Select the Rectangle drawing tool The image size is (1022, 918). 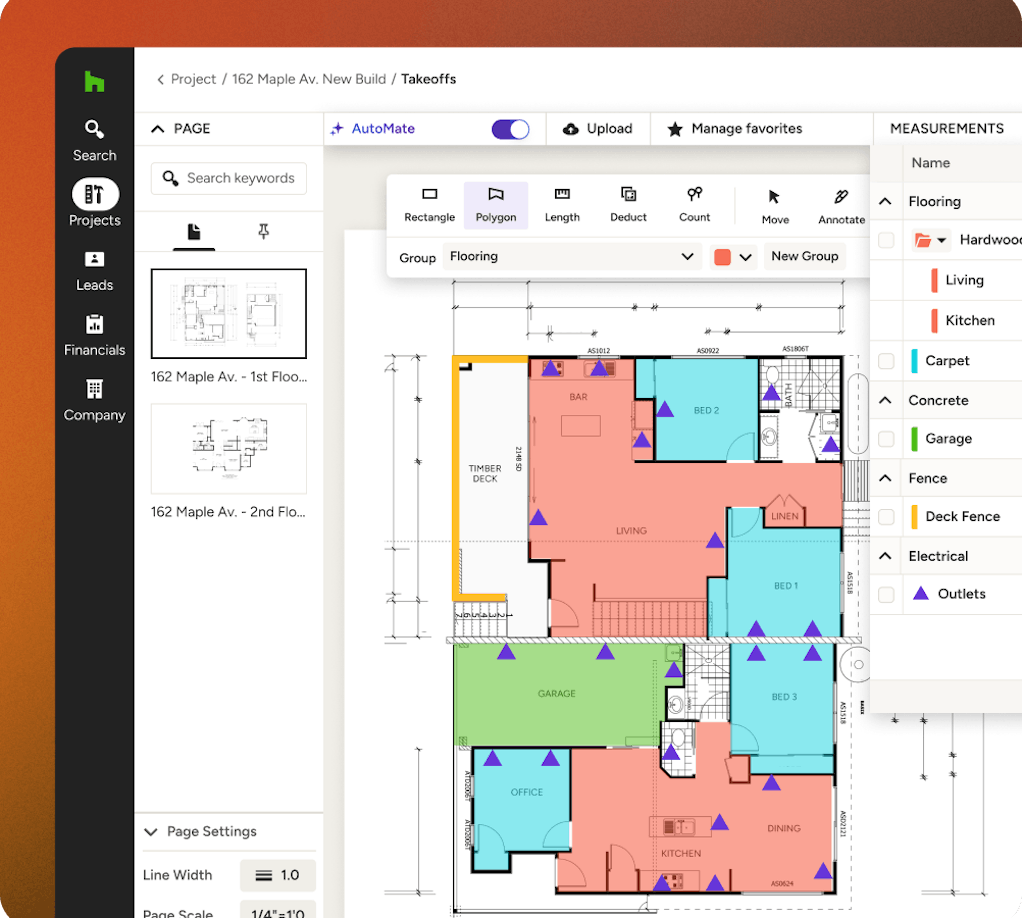[429, 204]
